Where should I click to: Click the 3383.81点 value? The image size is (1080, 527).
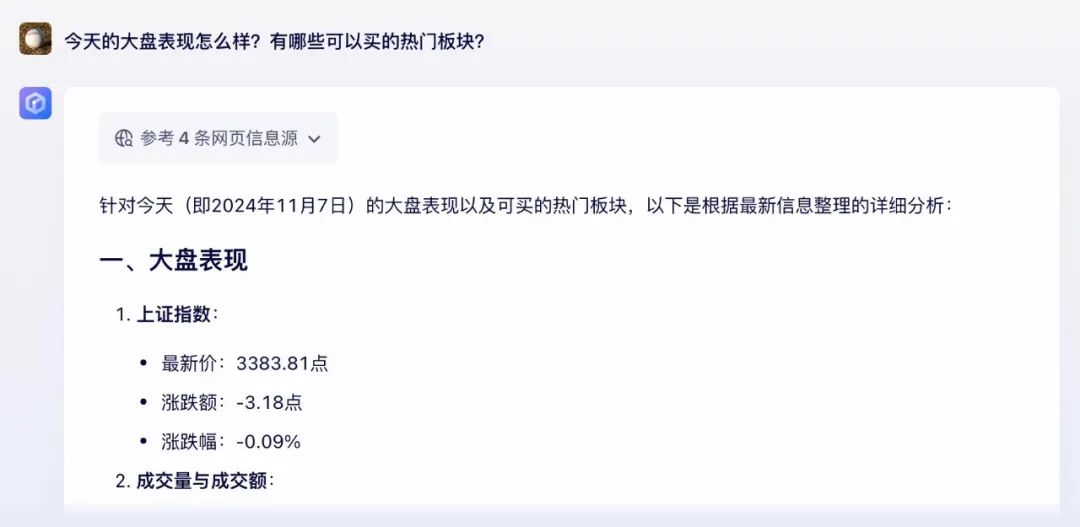coord(282,364)
